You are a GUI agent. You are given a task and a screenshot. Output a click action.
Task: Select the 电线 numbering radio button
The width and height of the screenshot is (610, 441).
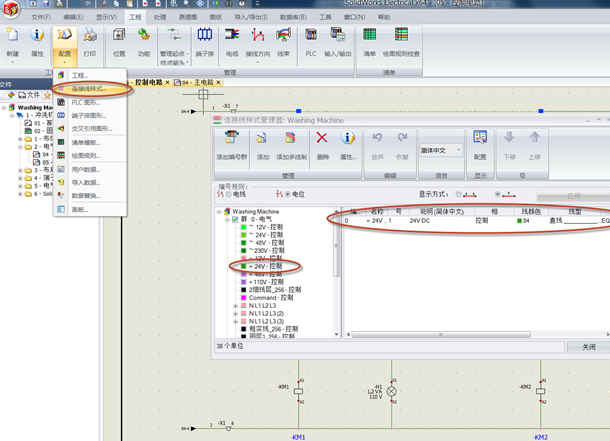pos(229,194)
